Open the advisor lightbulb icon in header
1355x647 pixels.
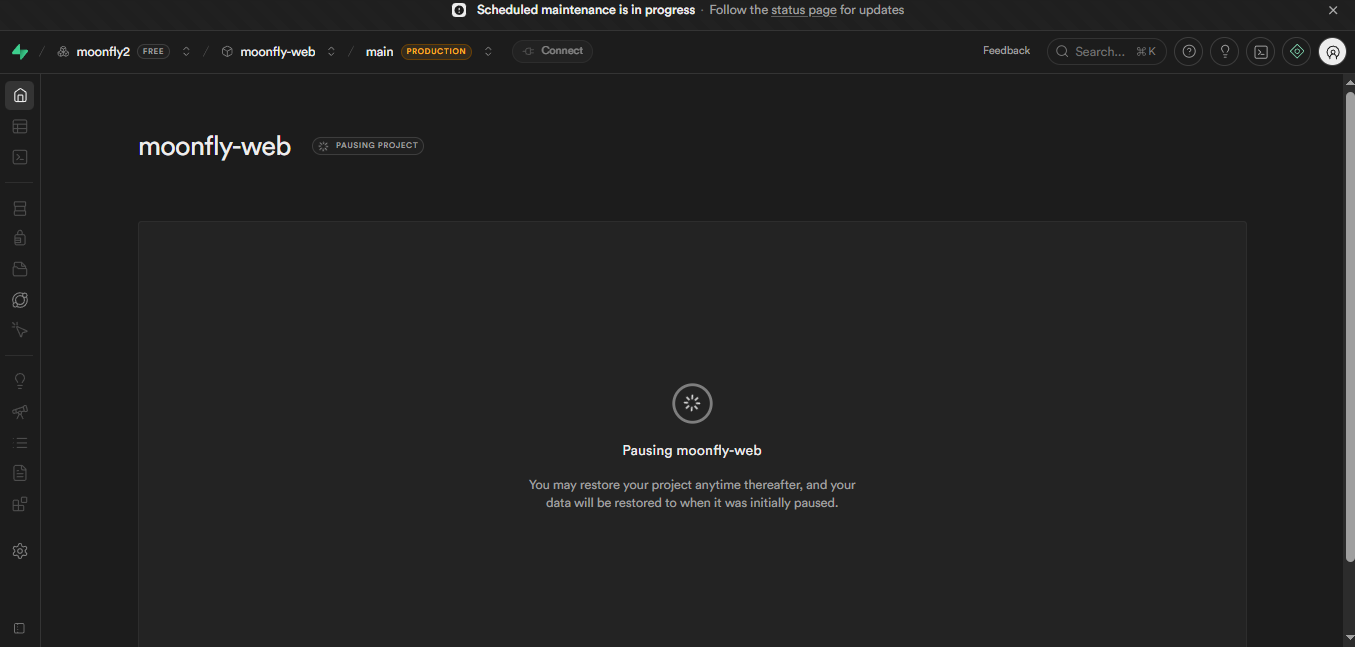1225,52
